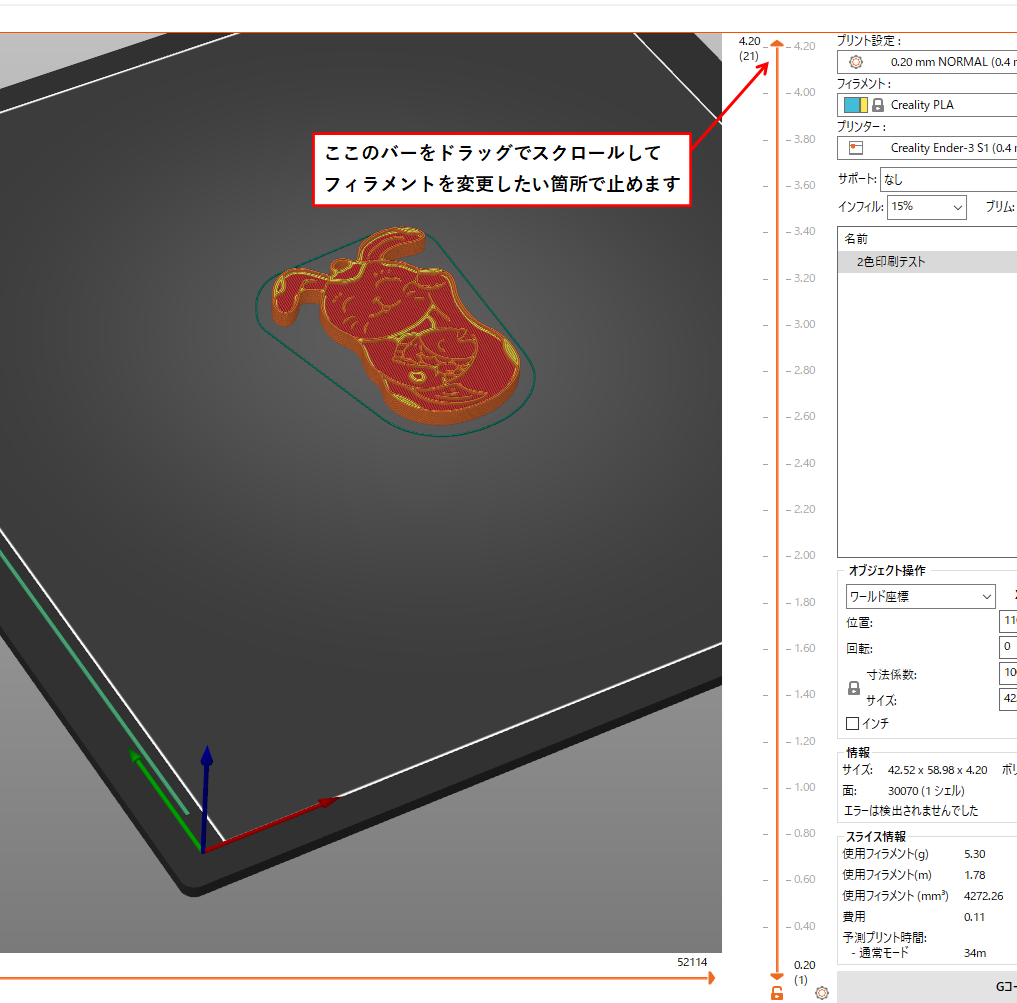Open the サポート dropdown showing なし
This screenshot has width=1017, height=1003.
pos(948,180)
